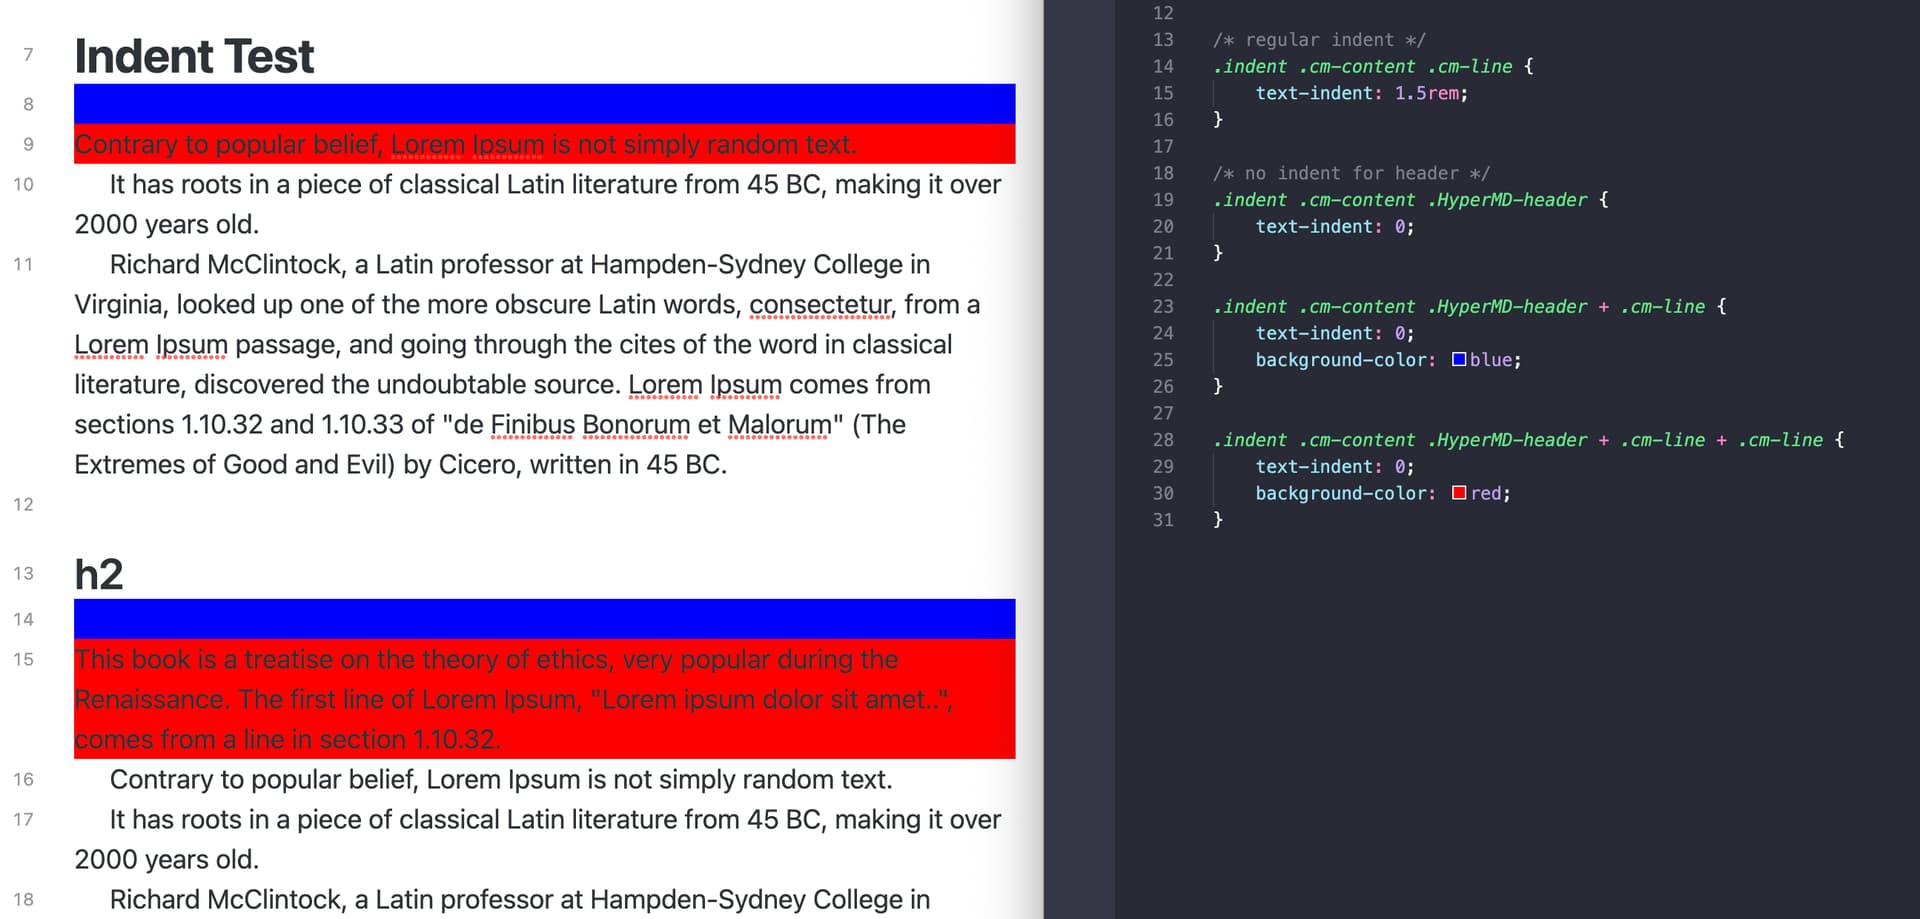Click the 'background-color' property on line 30

click(x=1341, y=492)
